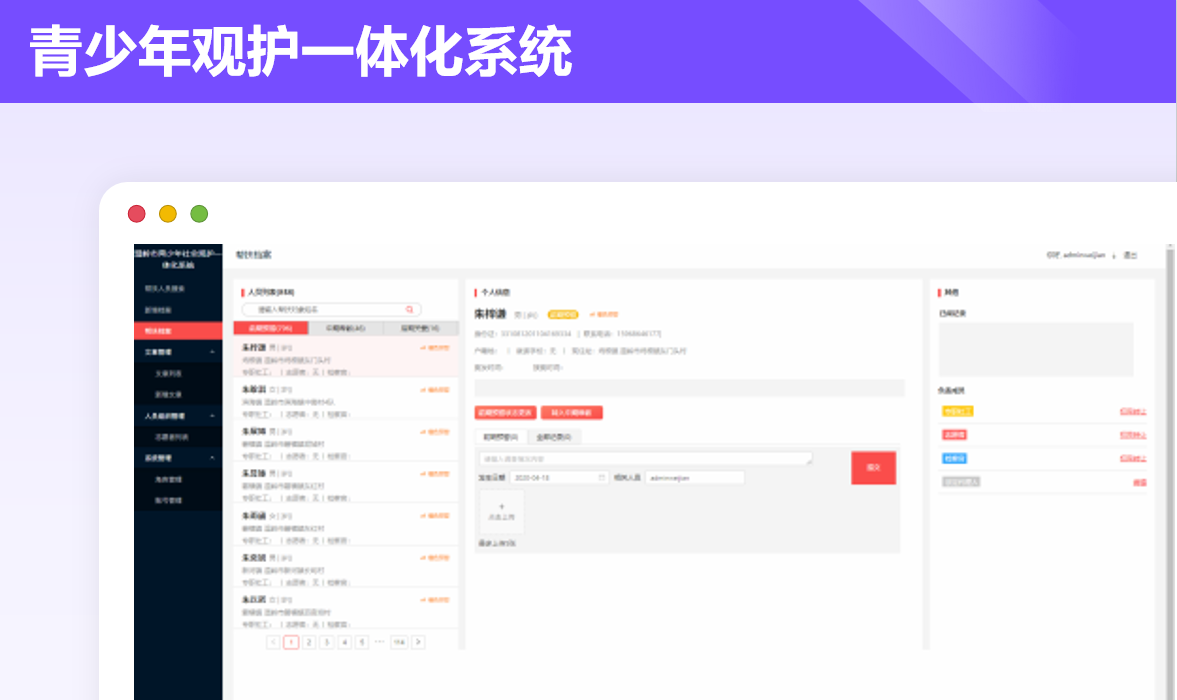Select page 3 in the pagination

[x=327, y=642]
